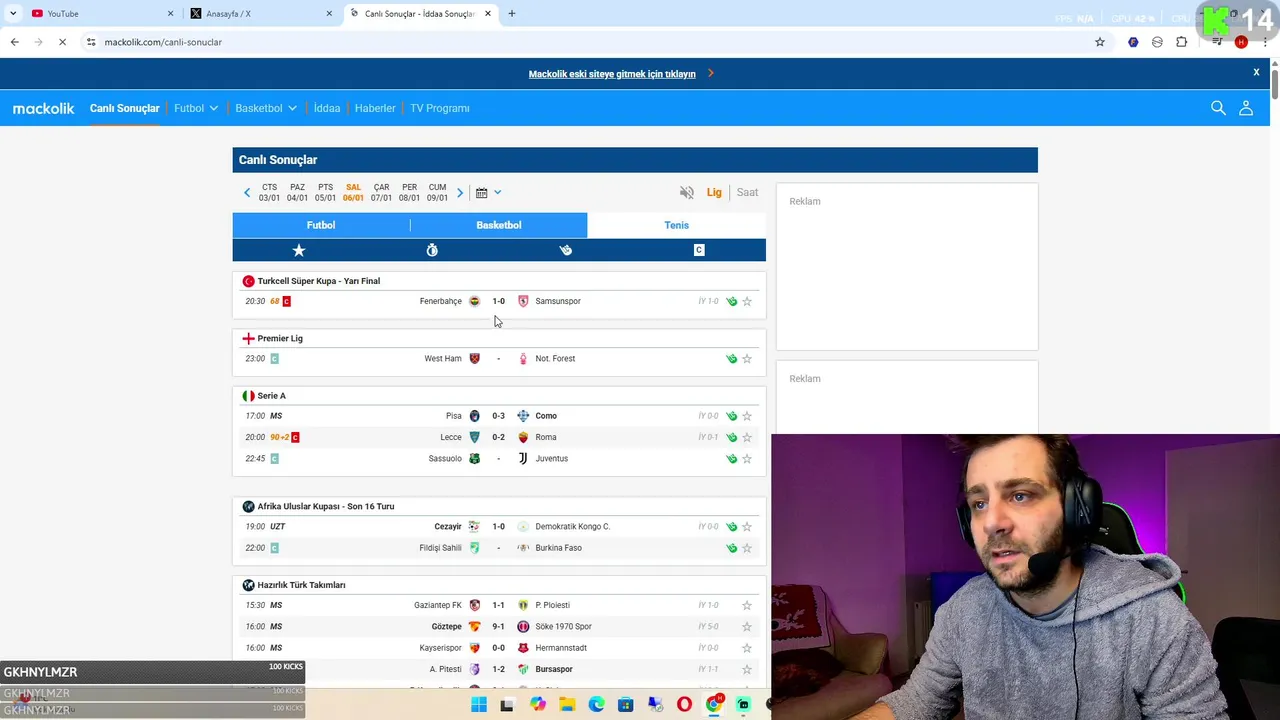The image size is (1280, 720).
Task: Select Canlı Sonuçlar in top navigation
Action: 124,108
